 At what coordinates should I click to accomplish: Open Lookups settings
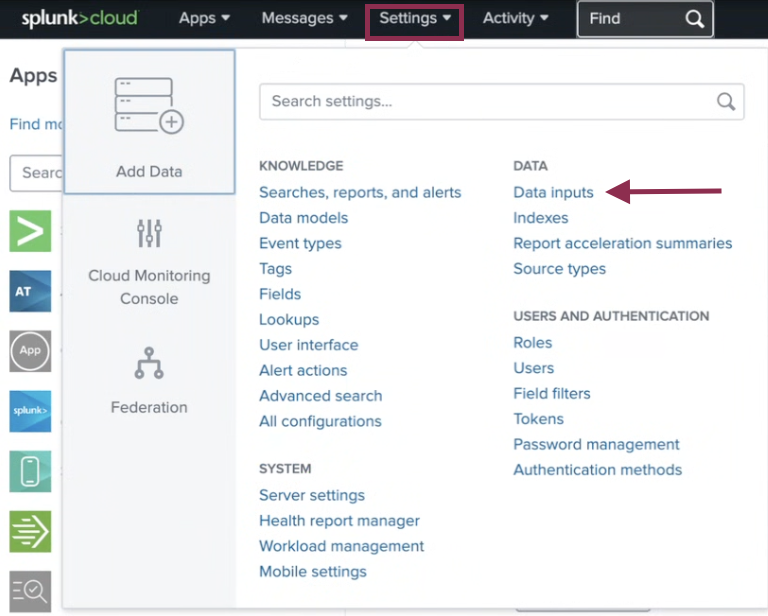(x=289, y=320)
